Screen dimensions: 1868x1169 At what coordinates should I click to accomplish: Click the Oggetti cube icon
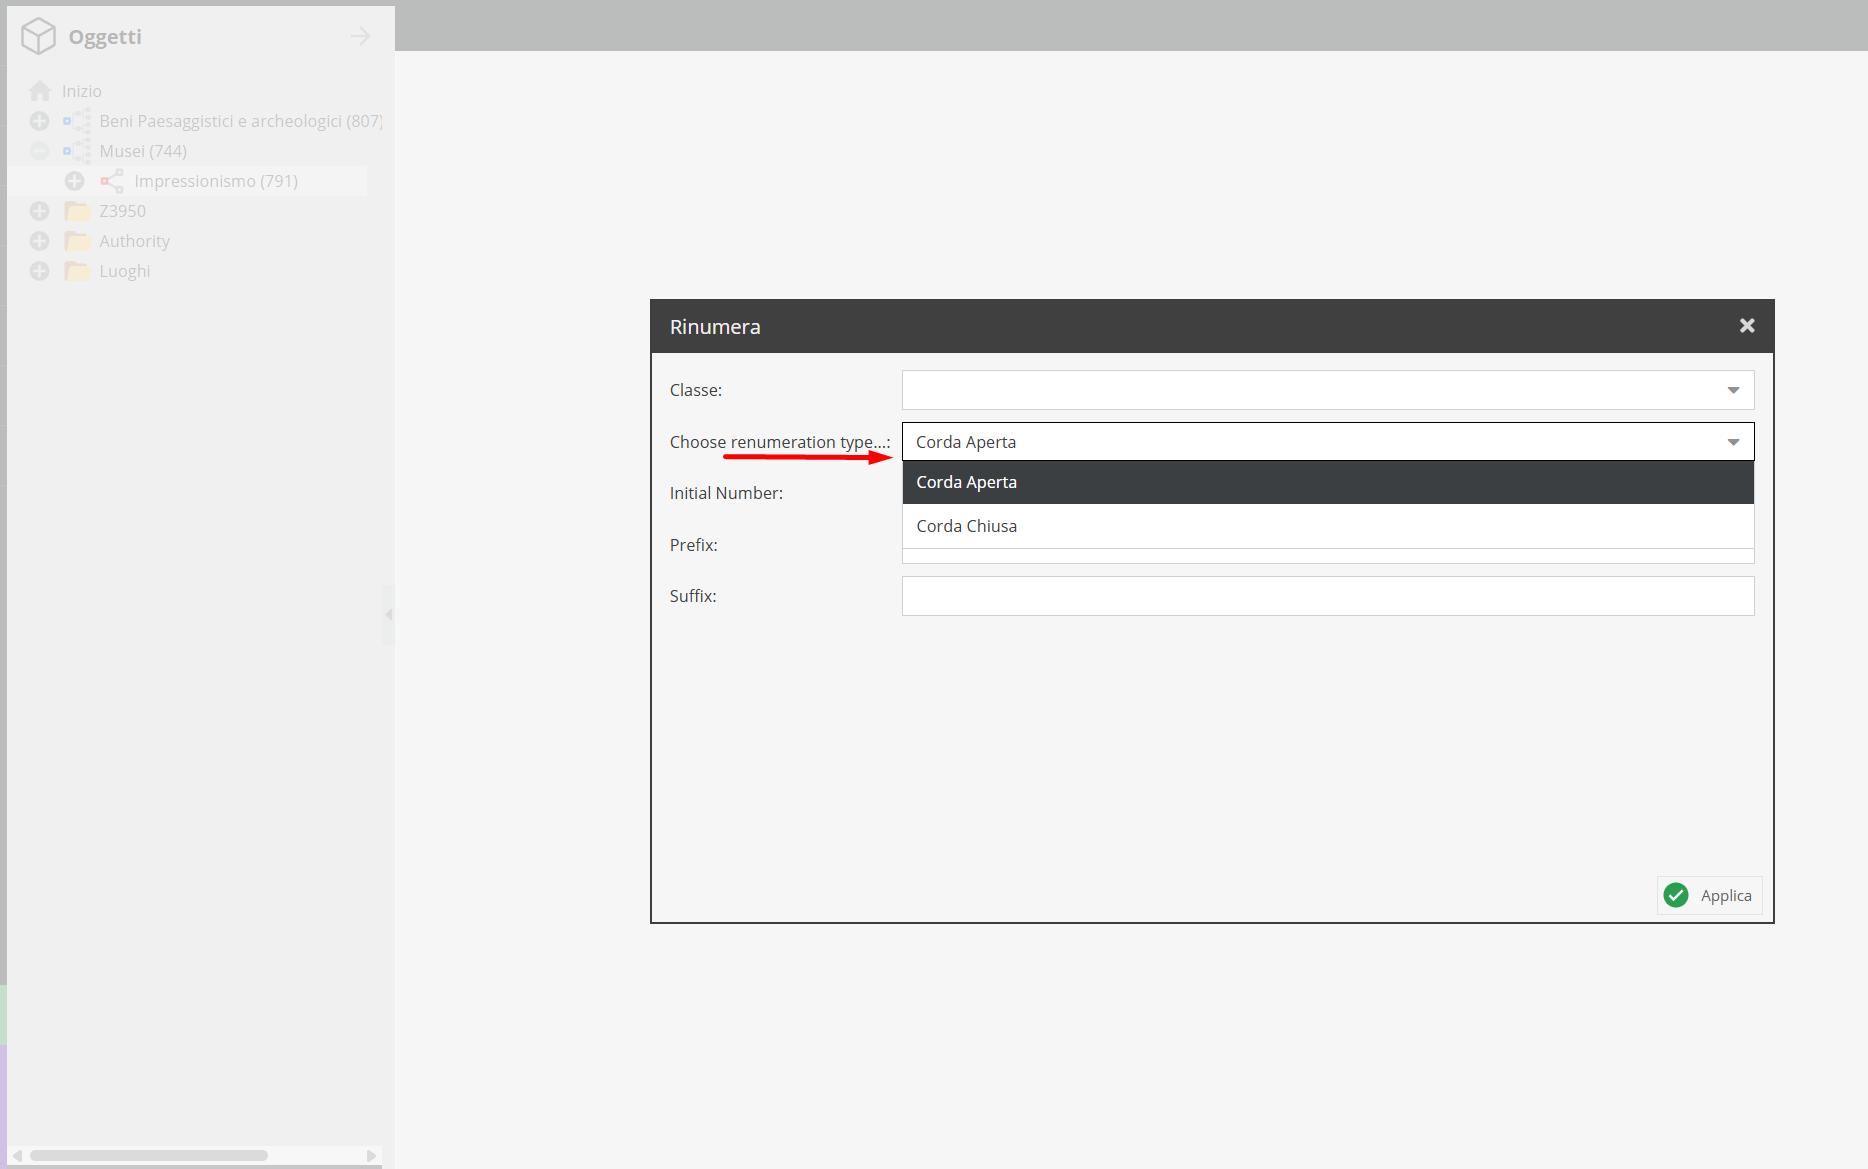coord(38,36)
